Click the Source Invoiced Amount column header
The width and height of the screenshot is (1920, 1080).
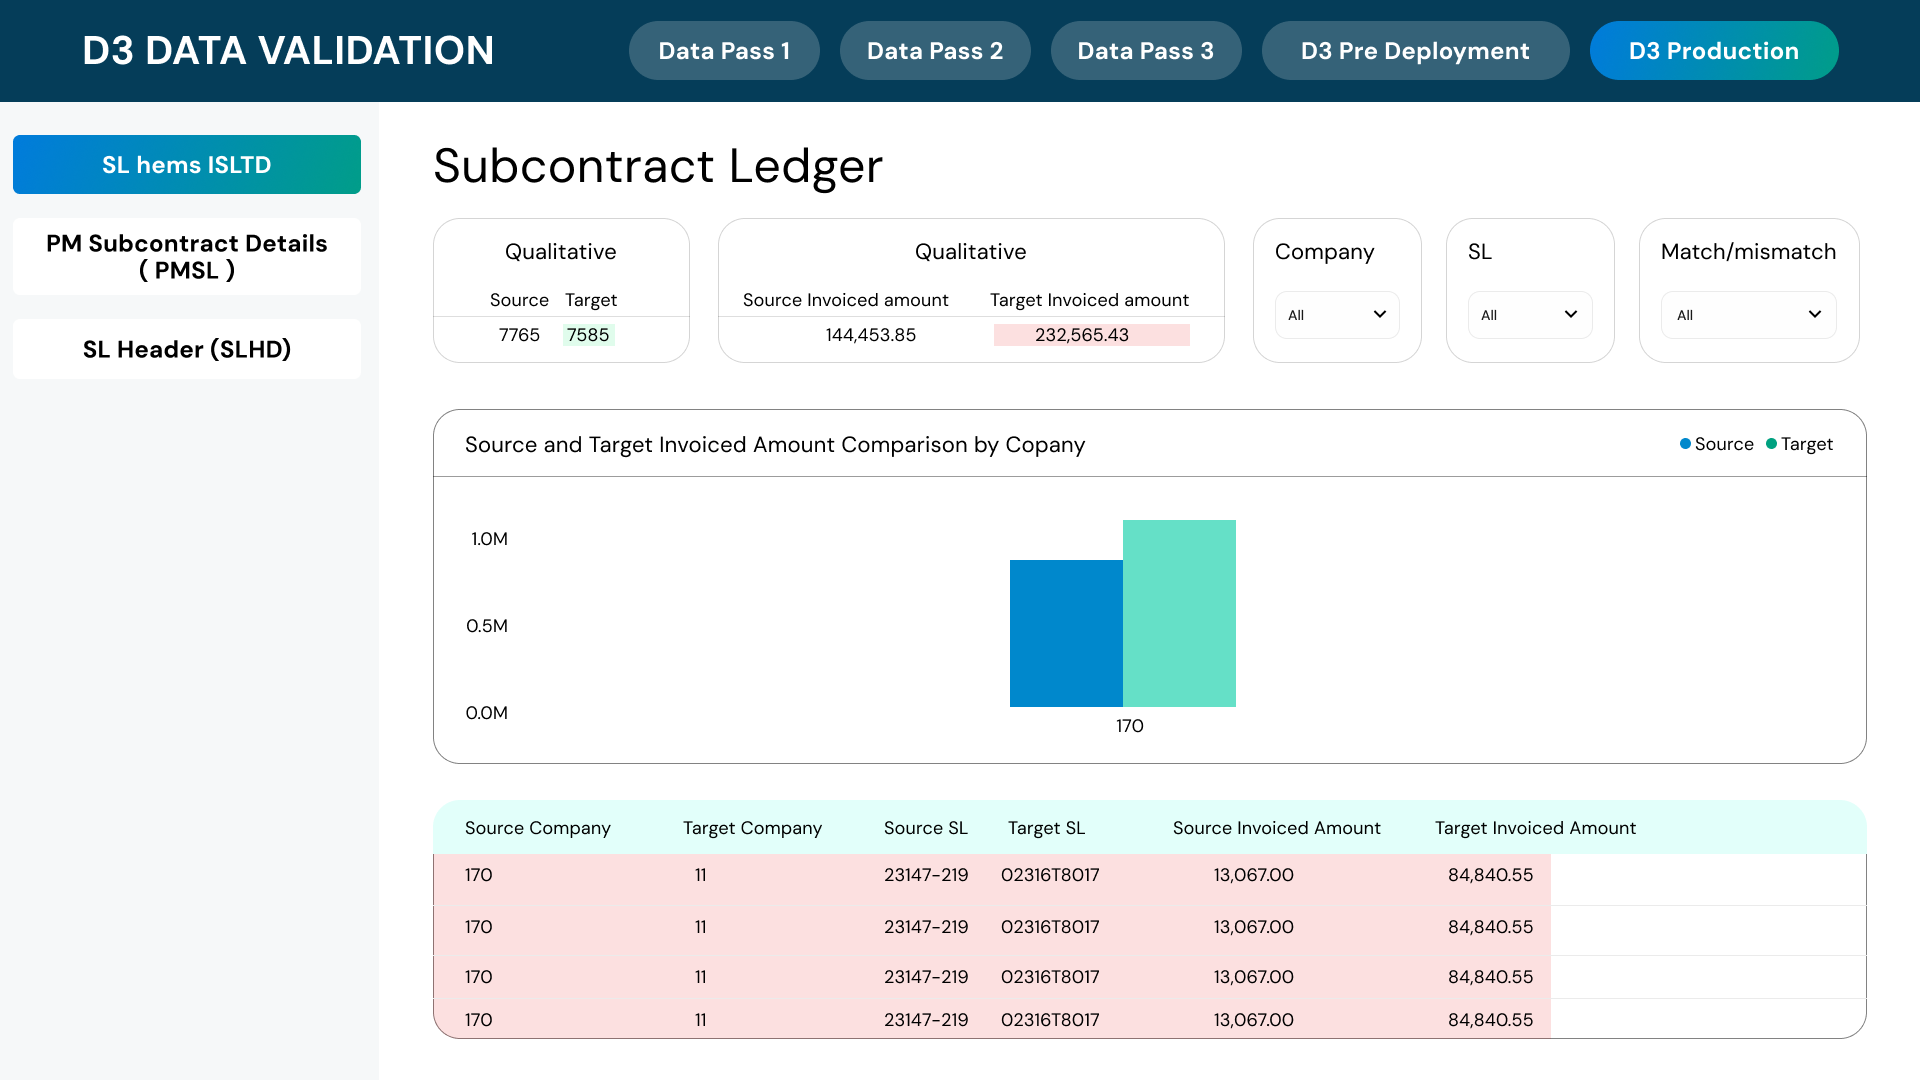point(1277,828)
